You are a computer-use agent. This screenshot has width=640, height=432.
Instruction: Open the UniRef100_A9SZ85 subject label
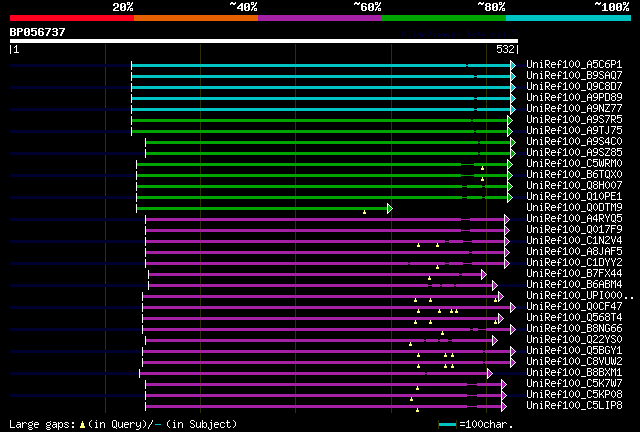tap(574, 153)
